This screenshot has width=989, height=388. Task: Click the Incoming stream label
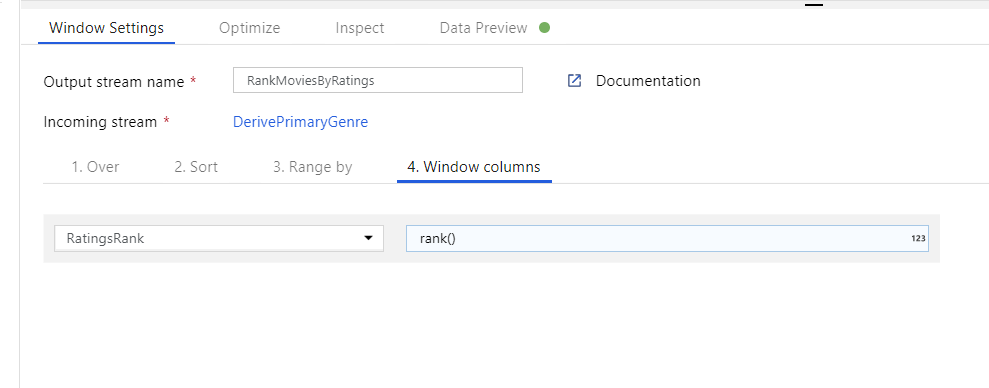(x=100, y=122)
